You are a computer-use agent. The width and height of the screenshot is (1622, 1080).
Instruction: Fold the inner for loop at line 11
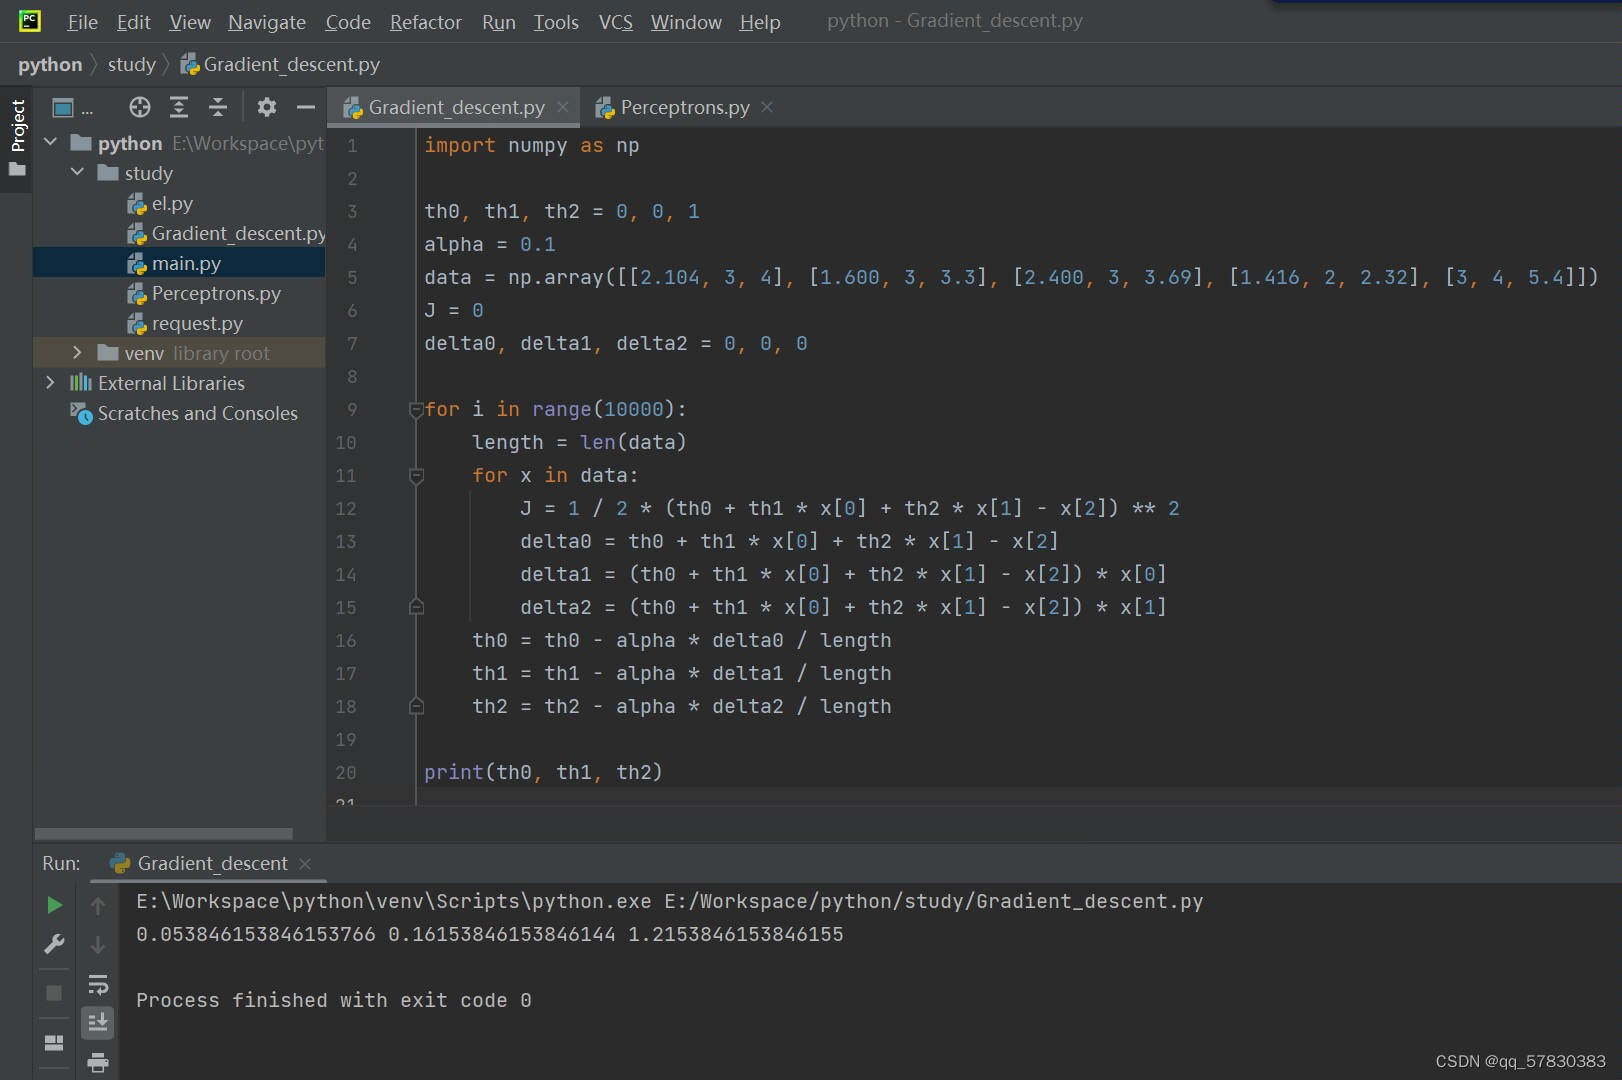point(416,476)
